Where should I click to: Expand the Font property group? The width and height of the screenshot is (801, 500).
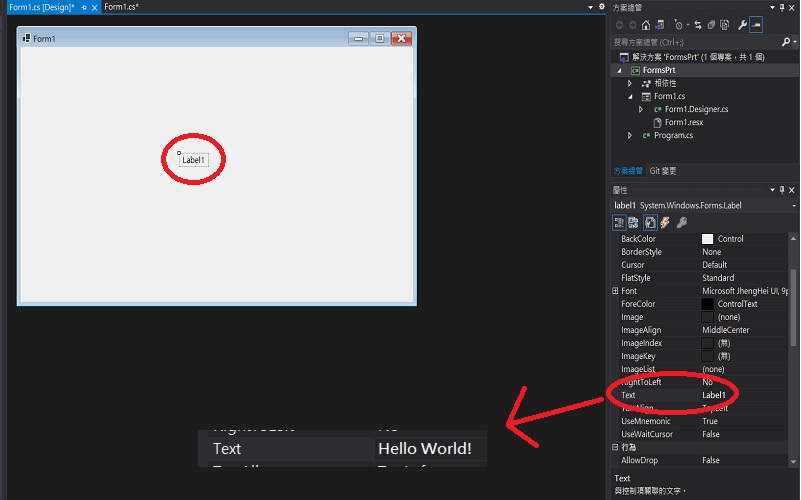pyautogui.click(x=615, y=291)
